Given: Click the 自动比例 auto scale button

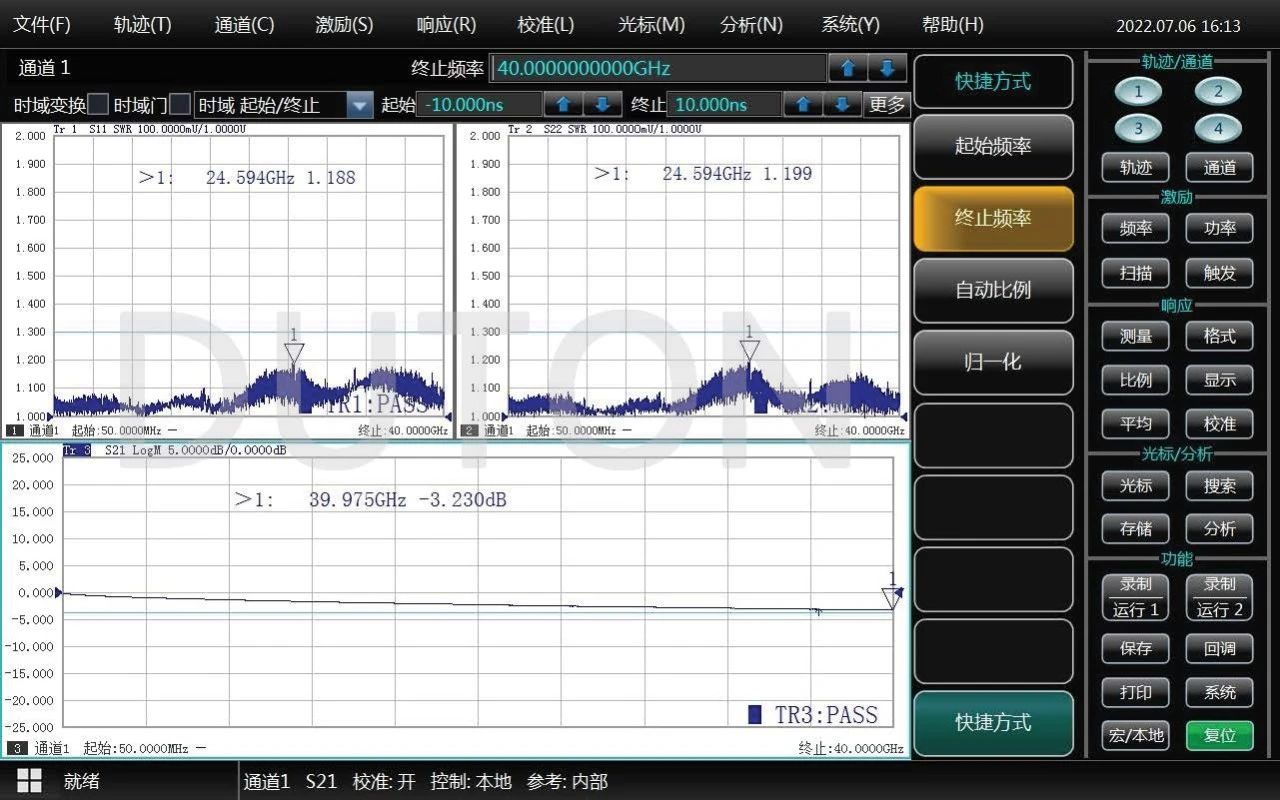Looking at the screenshot, I should point(993,290).
